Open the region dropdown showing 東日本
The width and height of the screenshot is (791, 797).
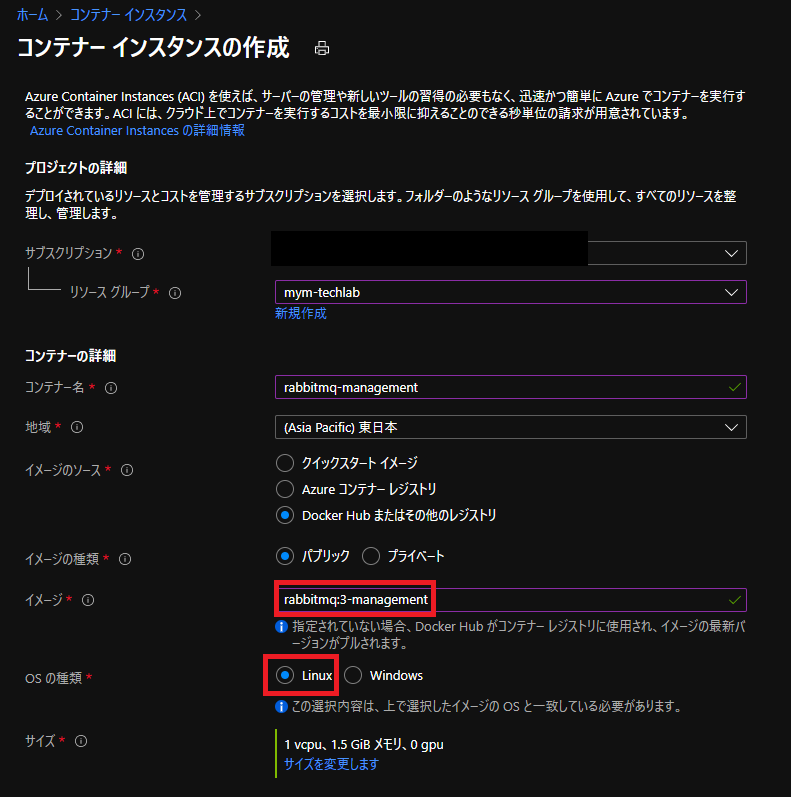pyautogui.click(x=511, y=427)
